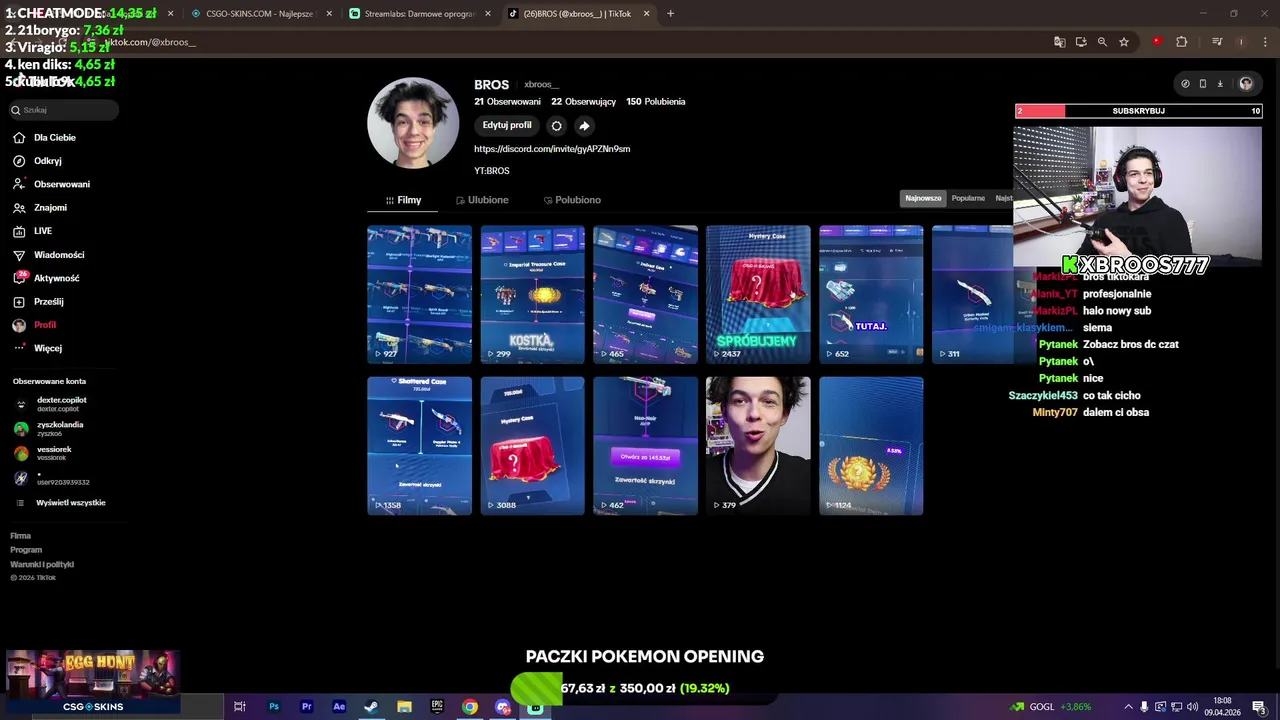Open the Chrome three-dot menu
This screenshot has height=720, width=1280.
(x=1265, y=42)
